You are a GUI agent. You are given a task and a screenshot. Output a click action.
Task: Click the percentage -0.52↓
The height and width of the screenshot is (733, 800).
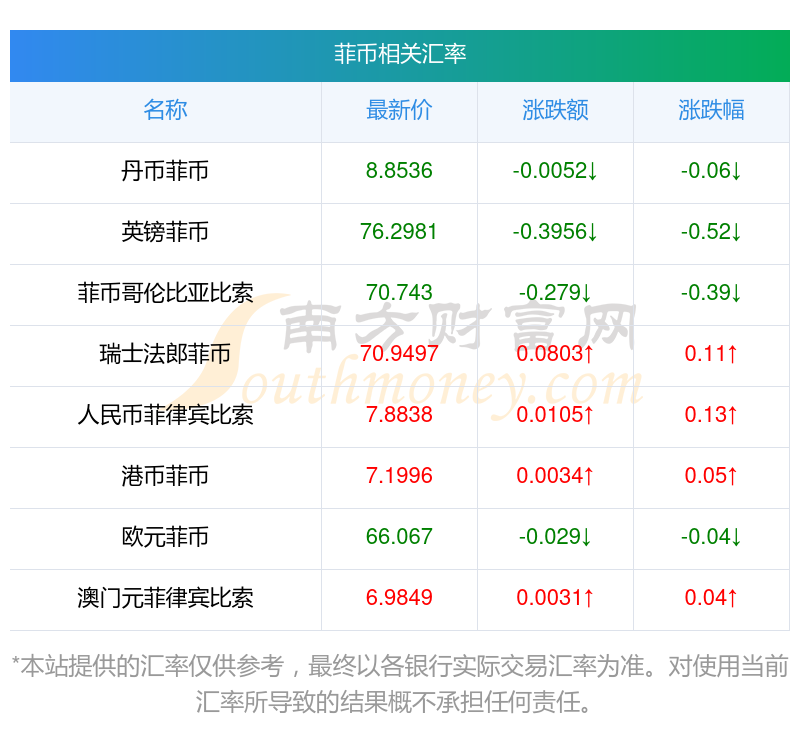(711, 232)
